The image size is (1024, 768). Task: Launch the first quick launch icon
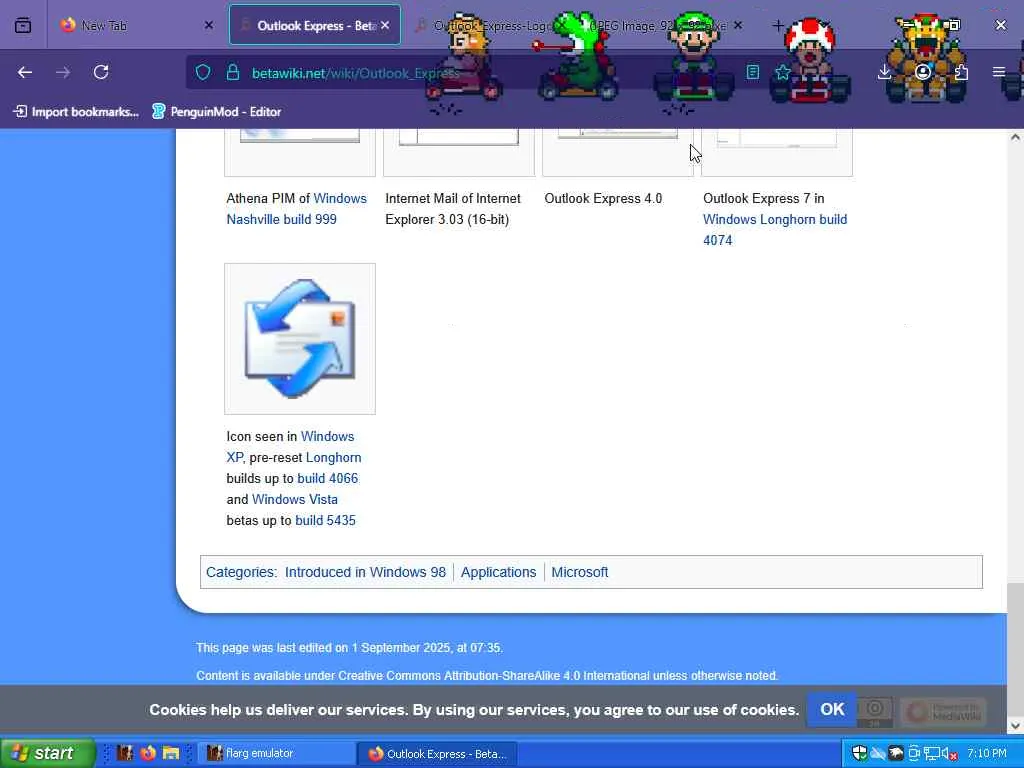point(125,753)
